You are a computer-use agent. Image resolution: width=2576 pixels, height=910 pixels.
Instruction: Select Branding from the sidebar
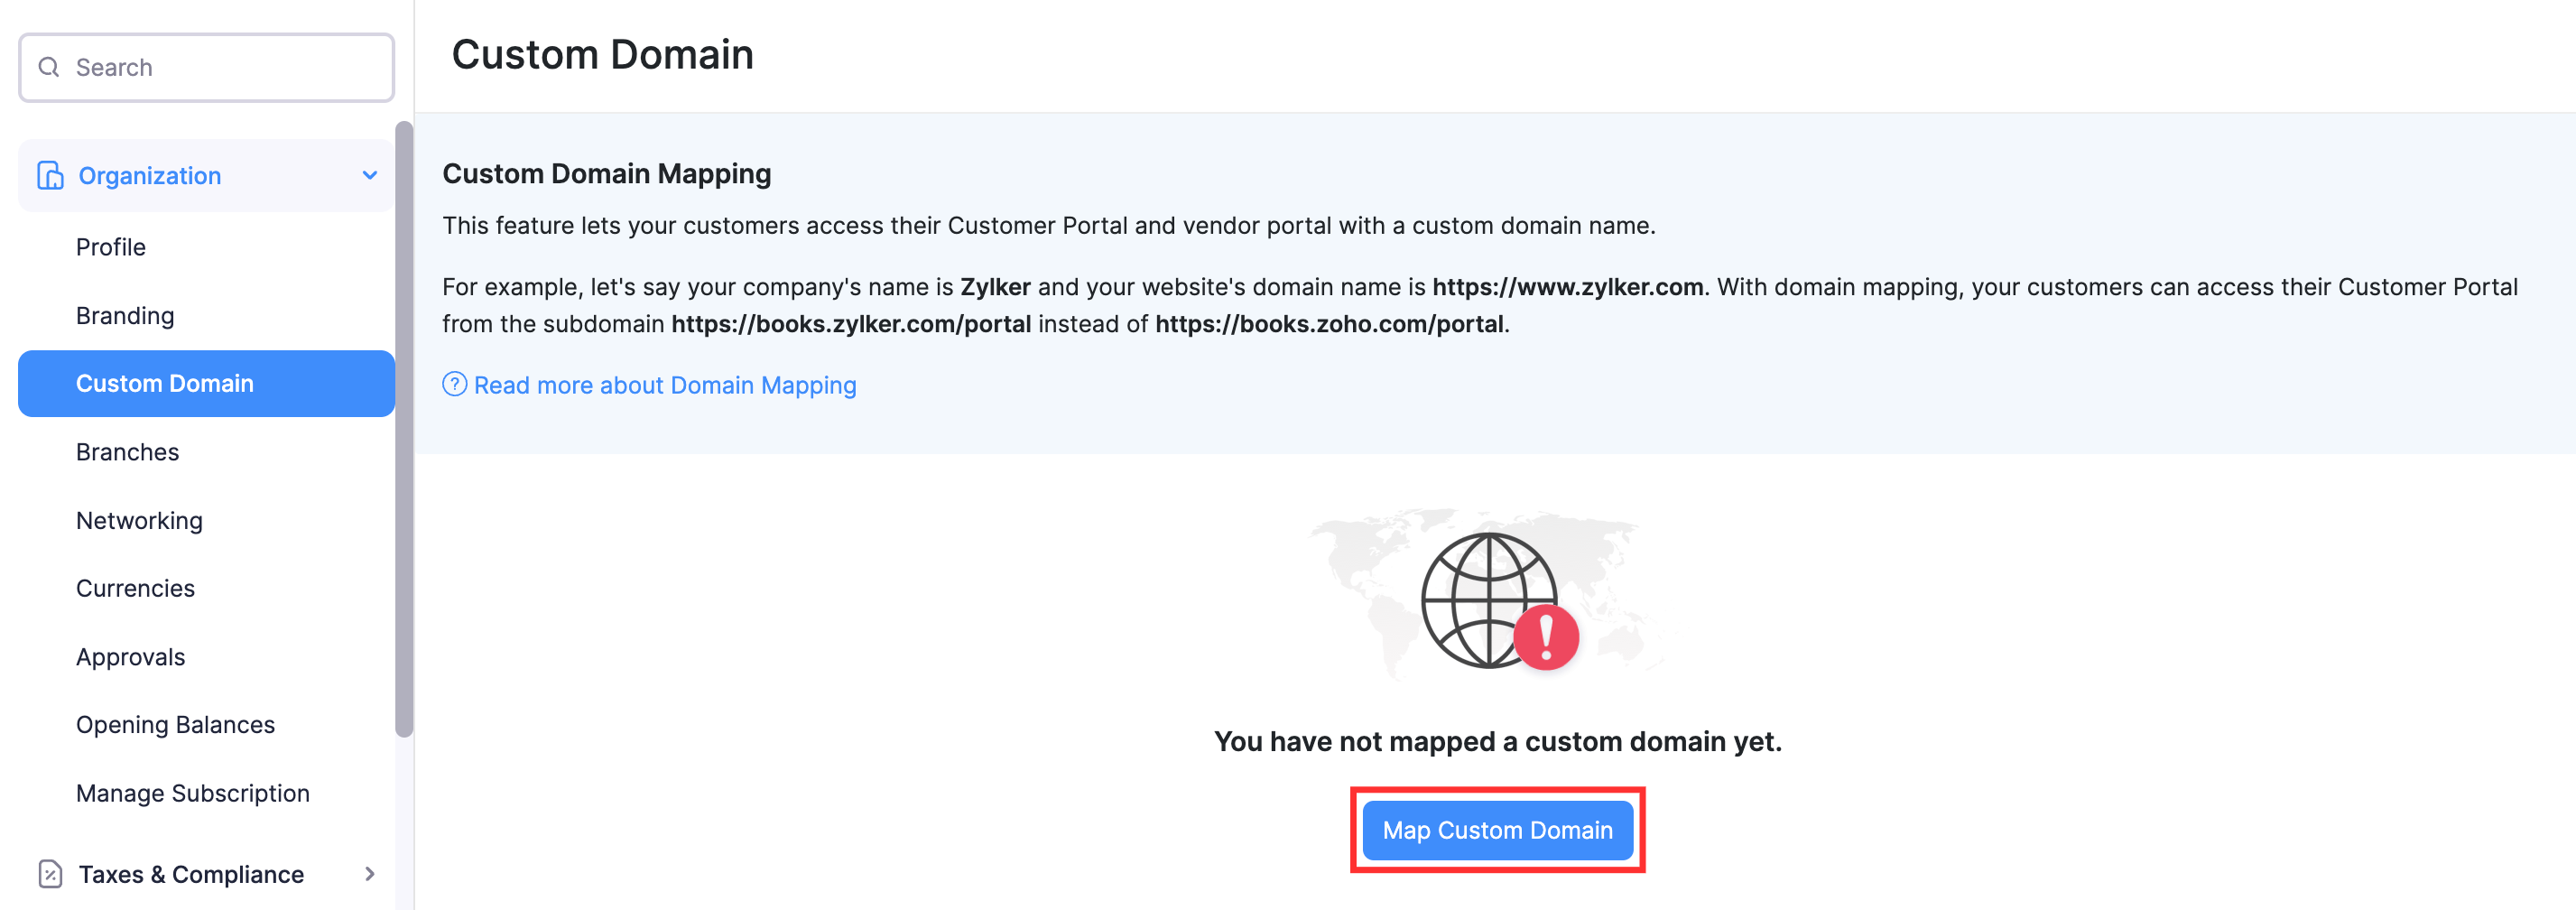(125, 315)
